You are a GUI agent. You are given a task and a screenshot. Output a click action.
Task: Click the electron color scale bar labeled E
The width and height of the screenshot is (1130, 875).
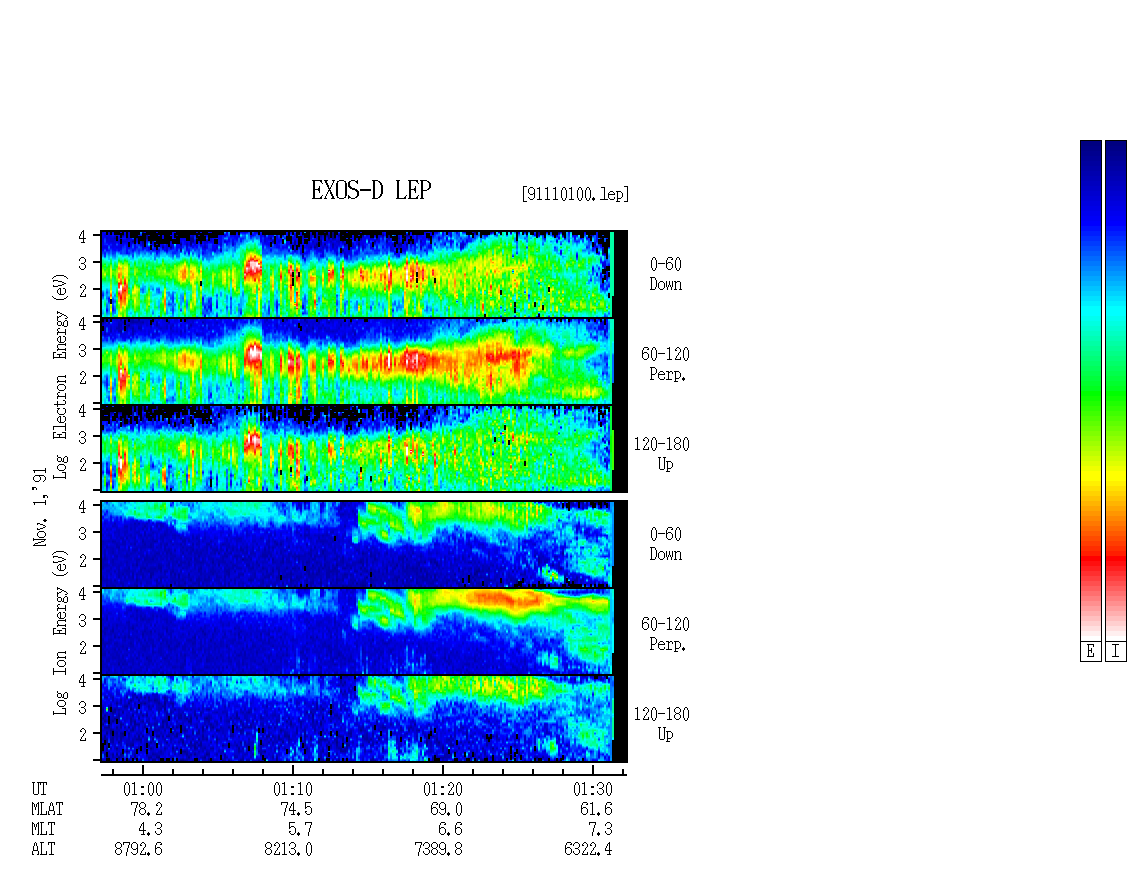pyautogui.click(x=1090, y=390)
